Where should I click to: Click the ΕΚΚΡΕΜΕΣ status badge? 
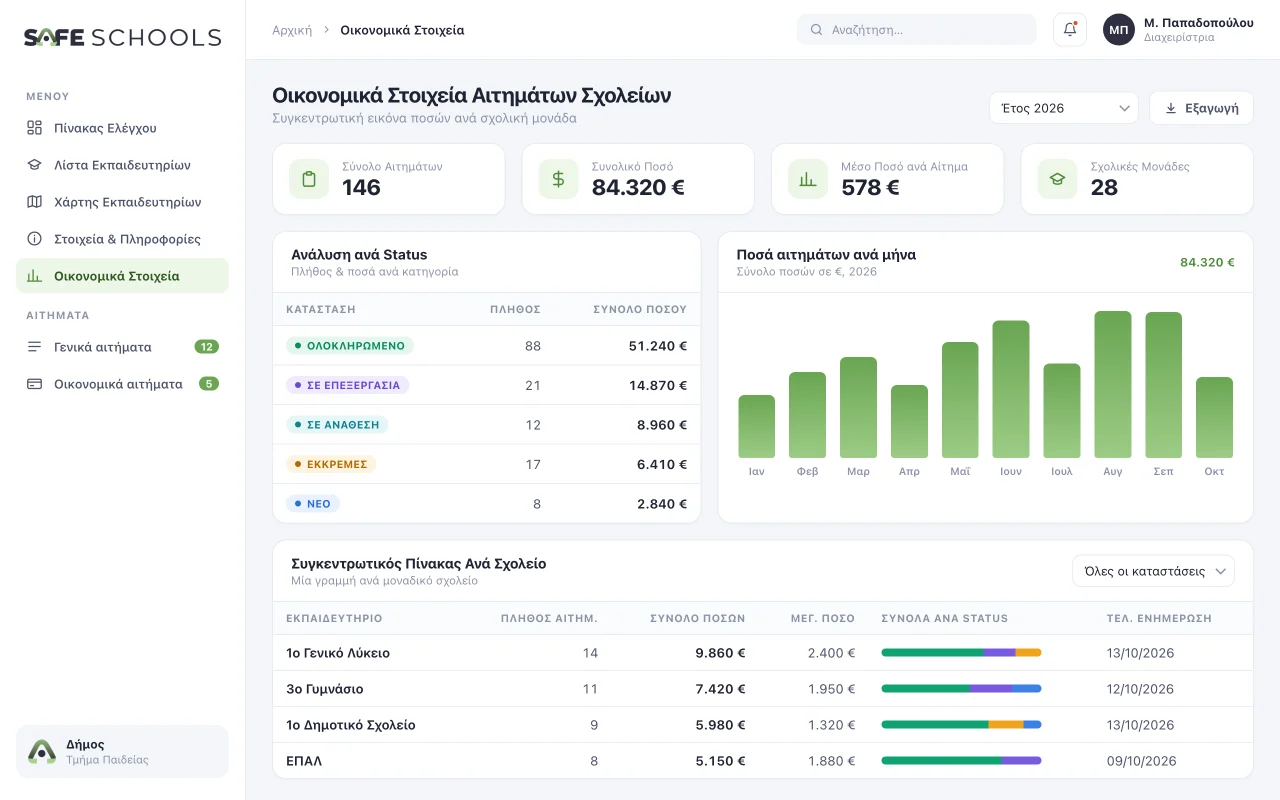coord(331,464)
